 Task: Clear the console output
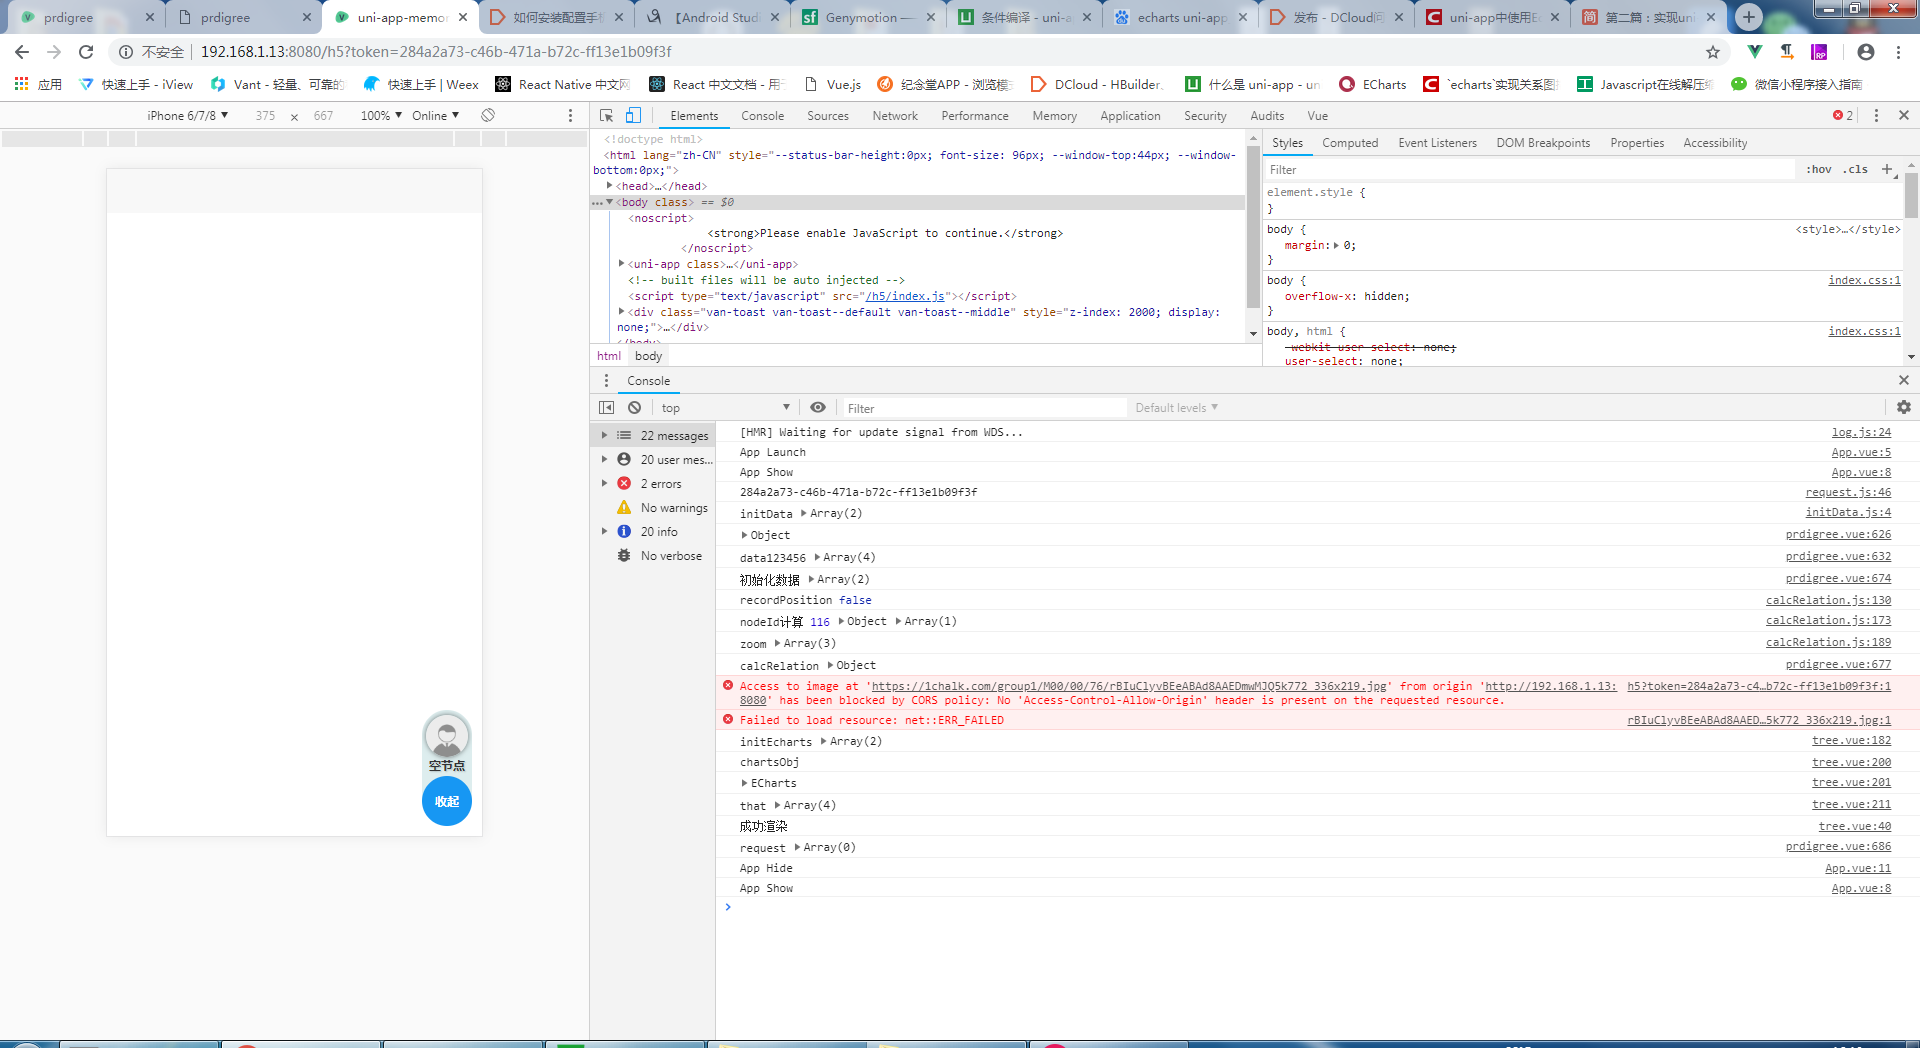click(x=634, y=408)
